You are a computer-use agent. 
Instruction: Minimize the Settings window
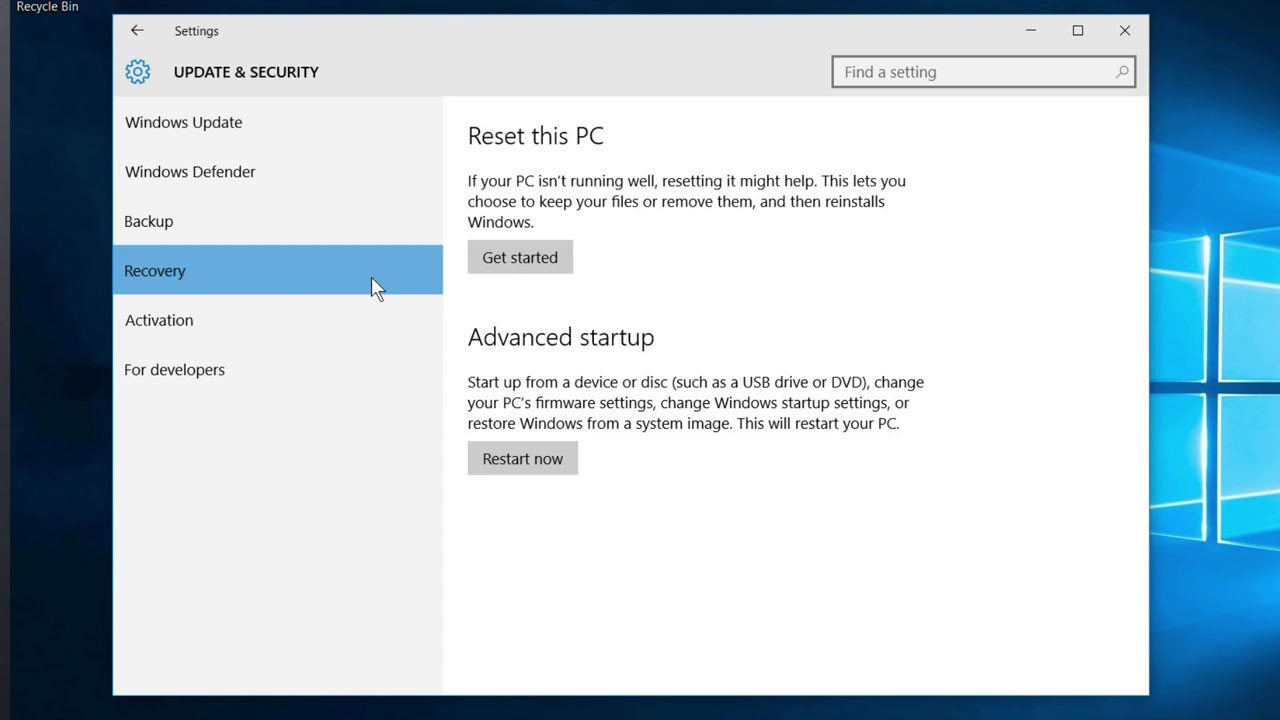click(1031, 31)
